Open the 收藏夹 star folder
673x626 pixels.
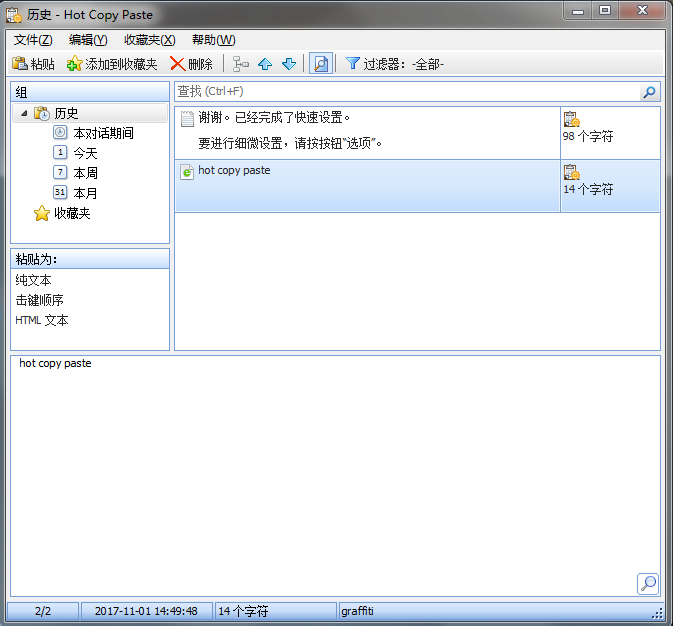pos(72,213)
